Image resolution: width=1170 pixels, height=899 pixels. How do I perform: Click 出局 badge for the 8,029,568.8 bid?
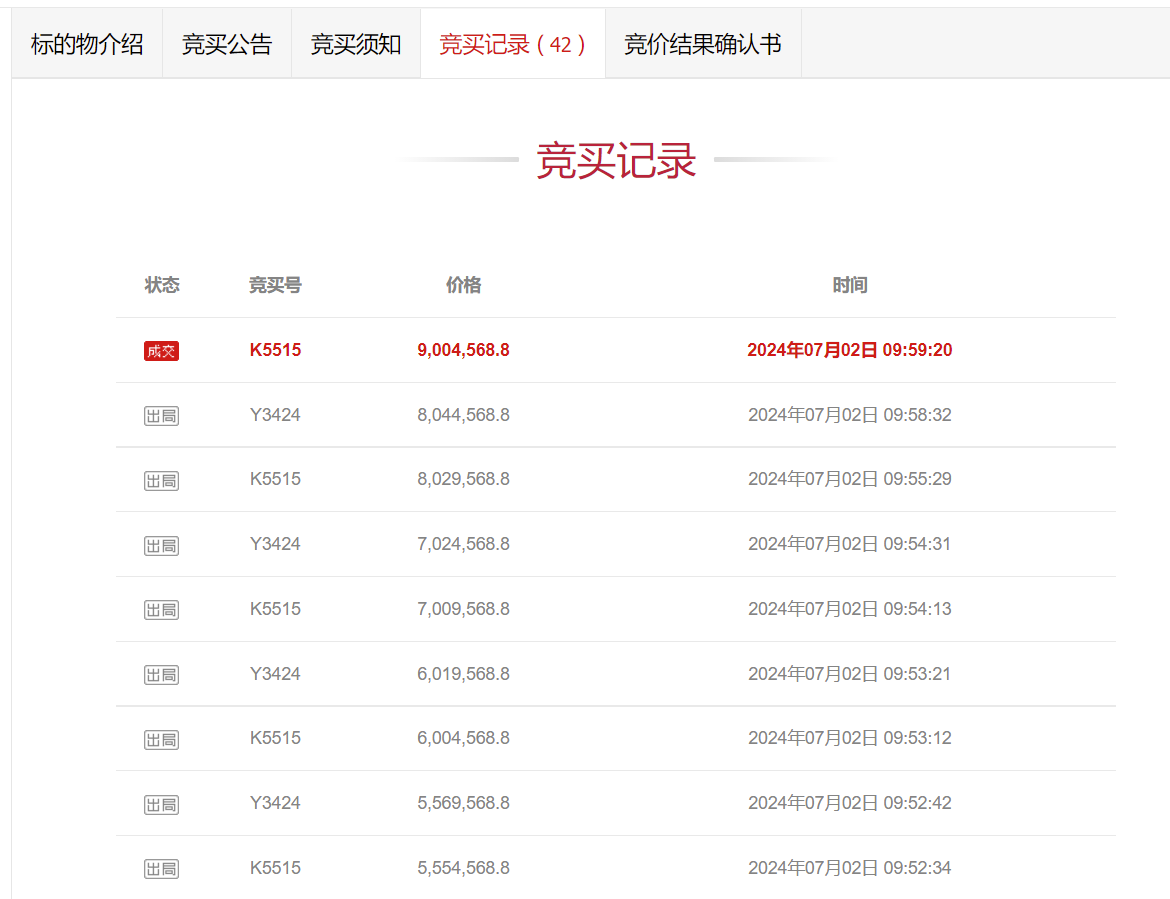(x=161, y=480)
